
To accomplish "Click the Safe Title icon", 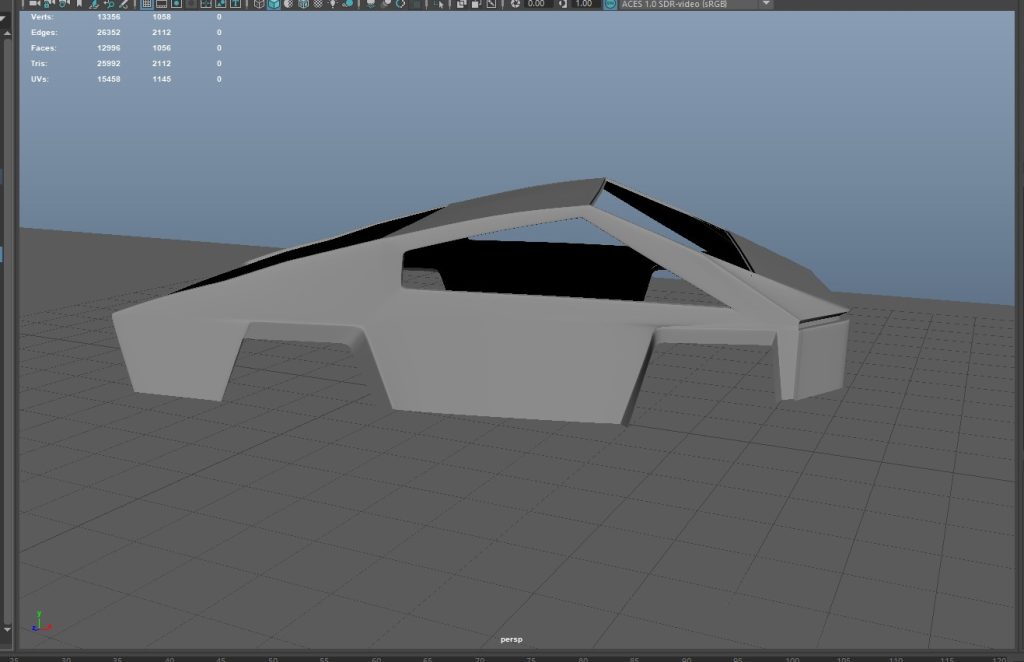I will (x=236, y=4).
